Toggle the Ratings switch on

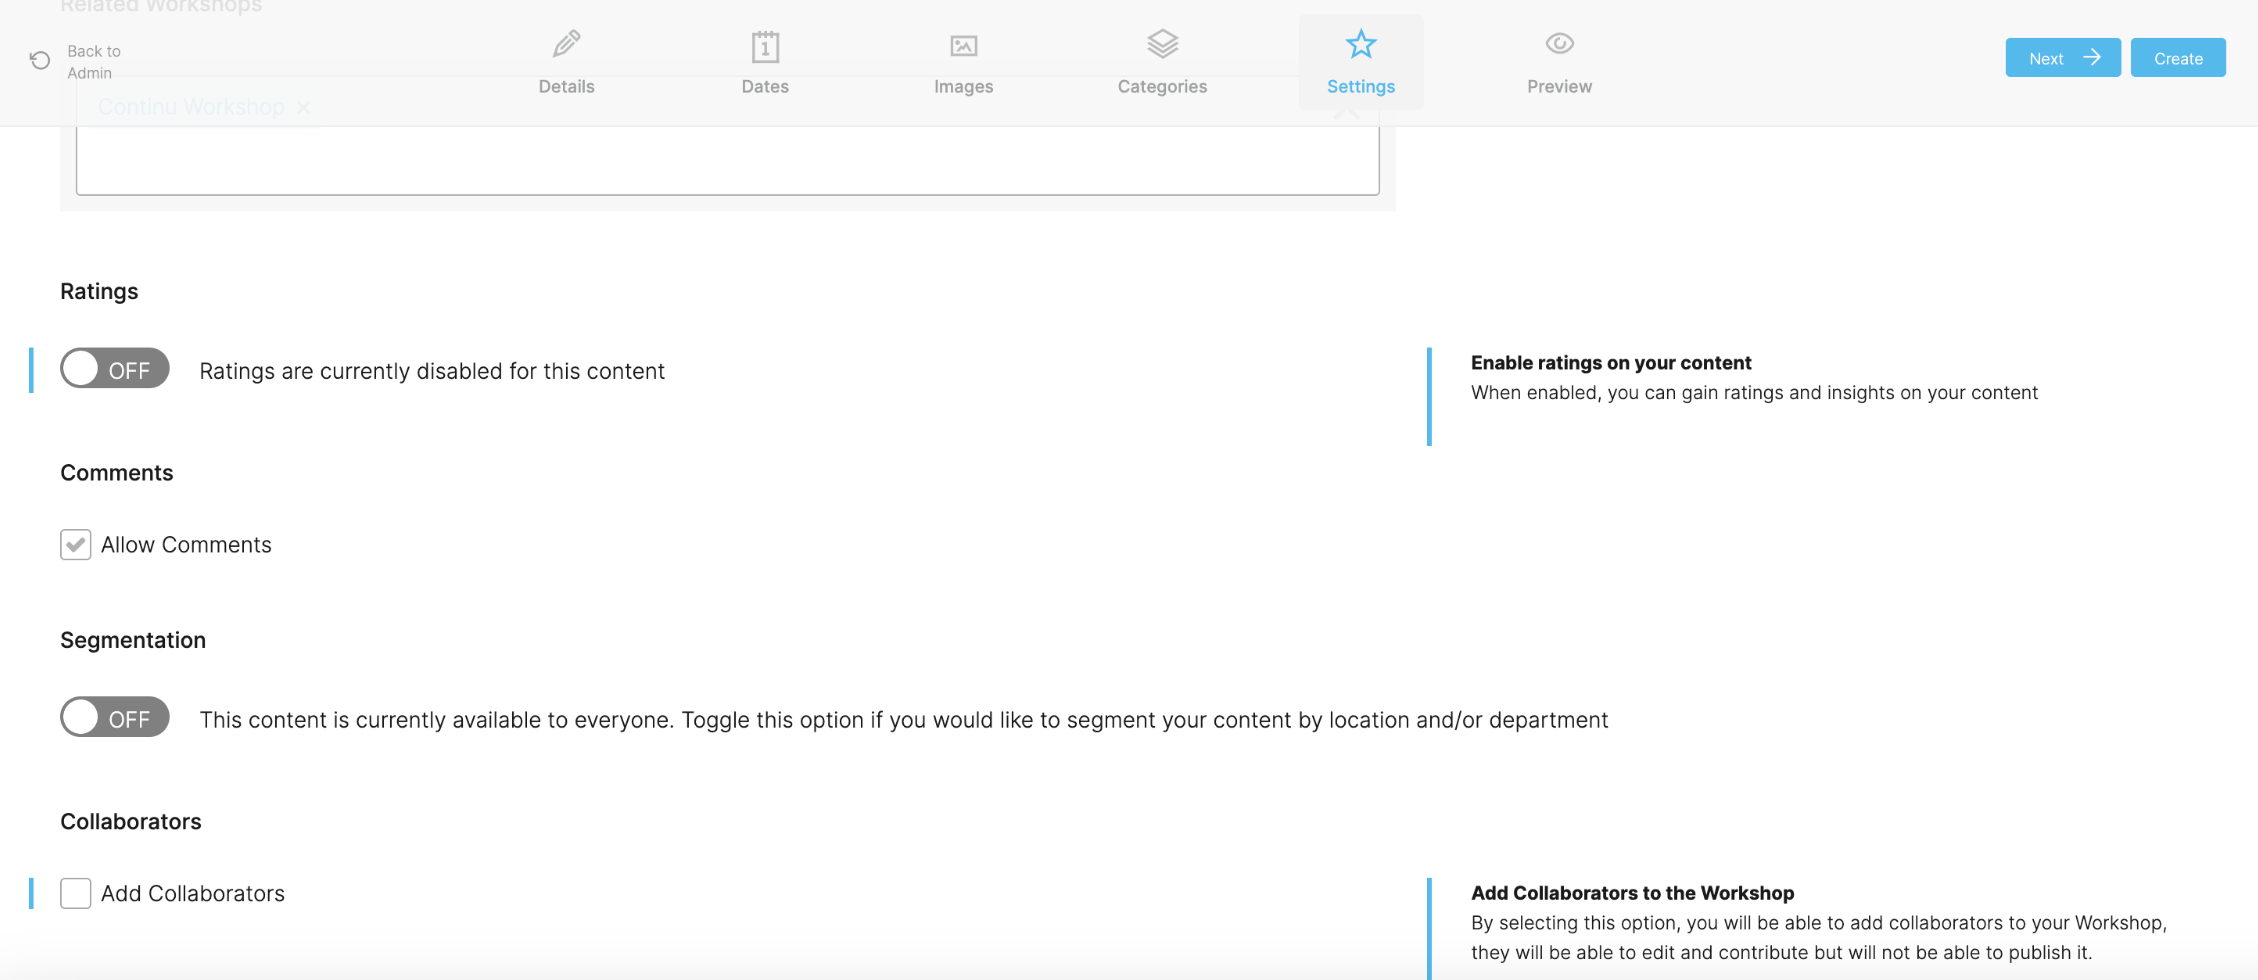coord(115,369)
